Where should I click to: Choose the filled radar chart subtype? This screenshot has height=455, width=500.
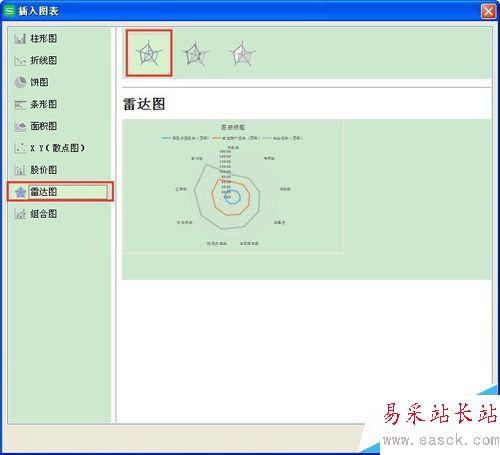pyautogui.click(x=242, y=53)
